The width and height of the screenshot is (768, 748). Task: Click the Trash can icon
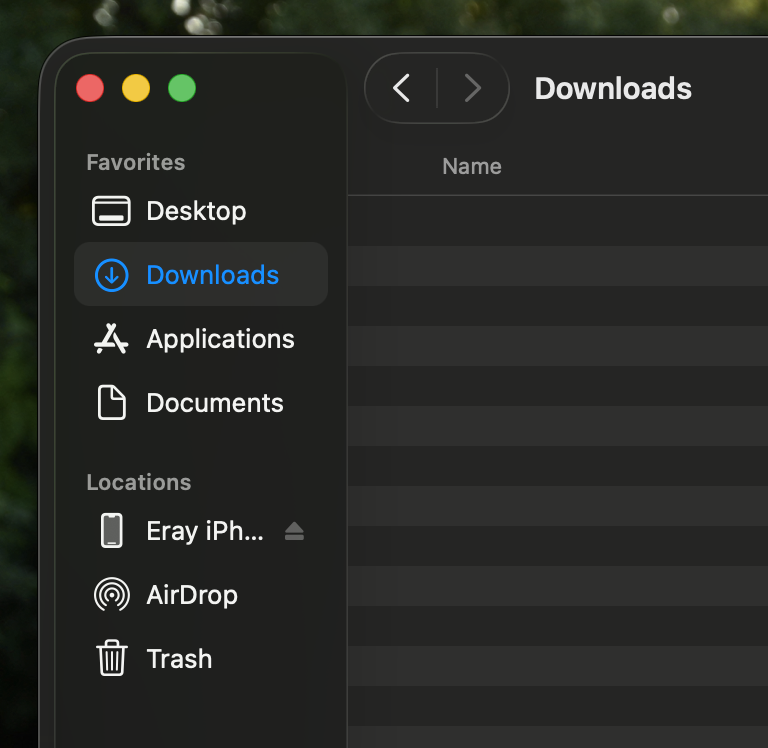(112, 658)
